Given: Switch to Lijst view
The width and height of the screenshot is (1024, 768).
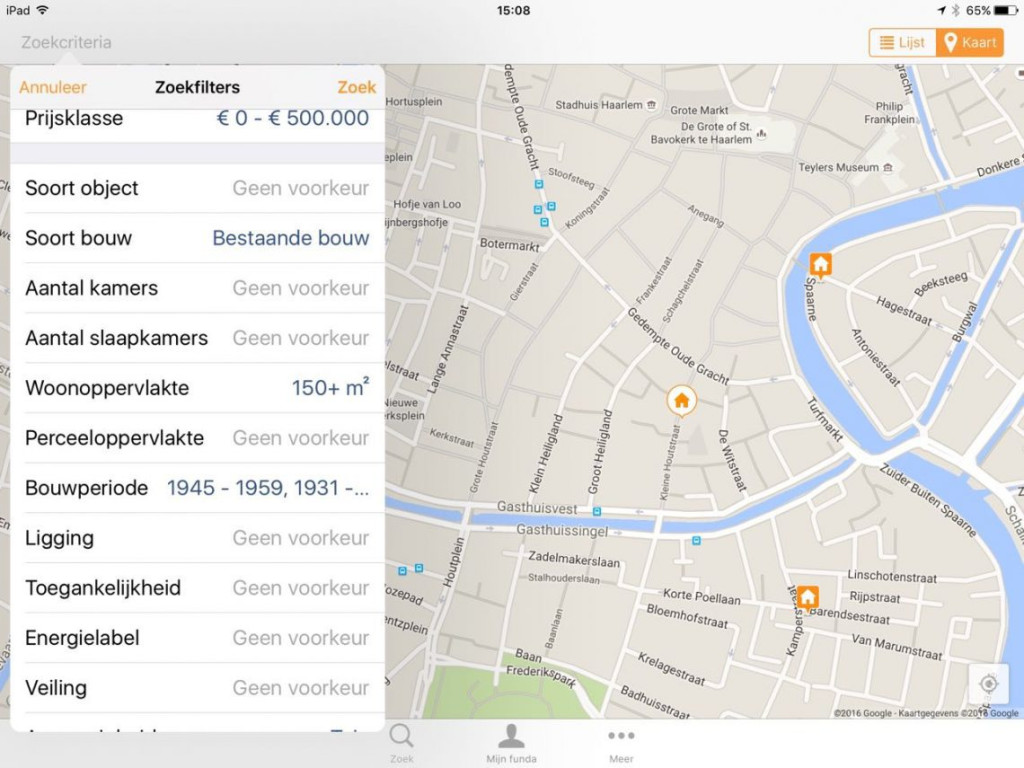Looking at the screenshot, I should click(902, 42).
